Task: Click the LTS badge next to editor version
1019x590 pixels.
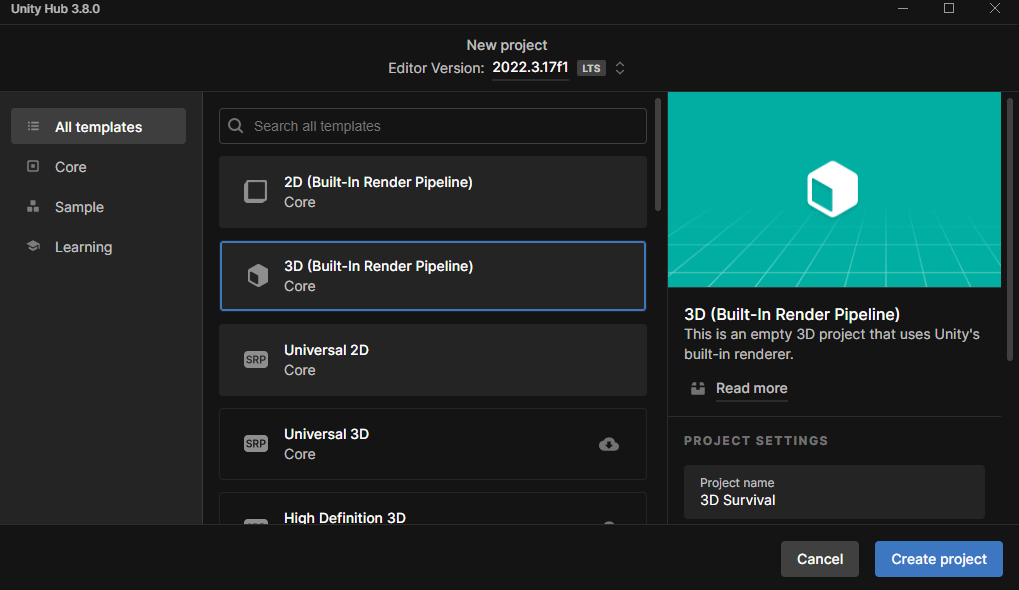Action: point(591,68)
